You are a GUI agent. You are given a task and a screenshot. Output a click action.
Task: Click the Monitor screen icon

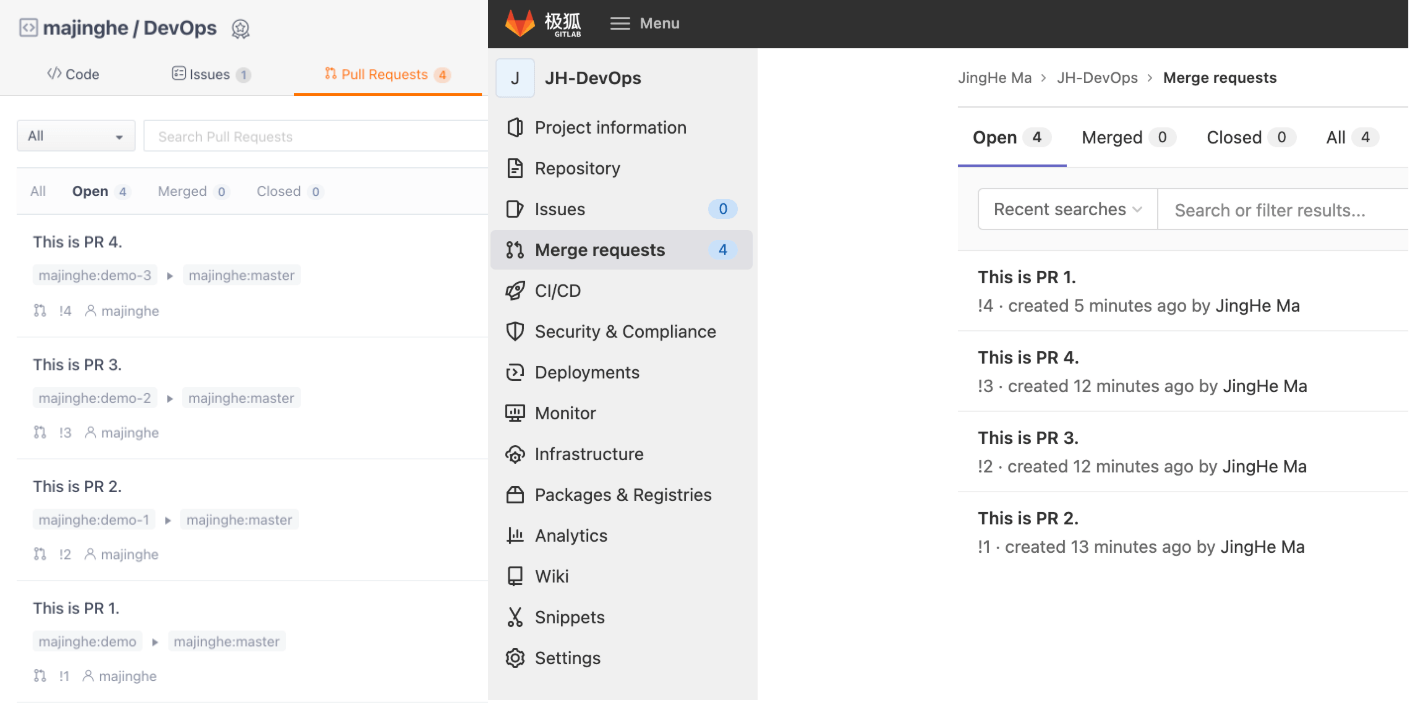(515, 413)
